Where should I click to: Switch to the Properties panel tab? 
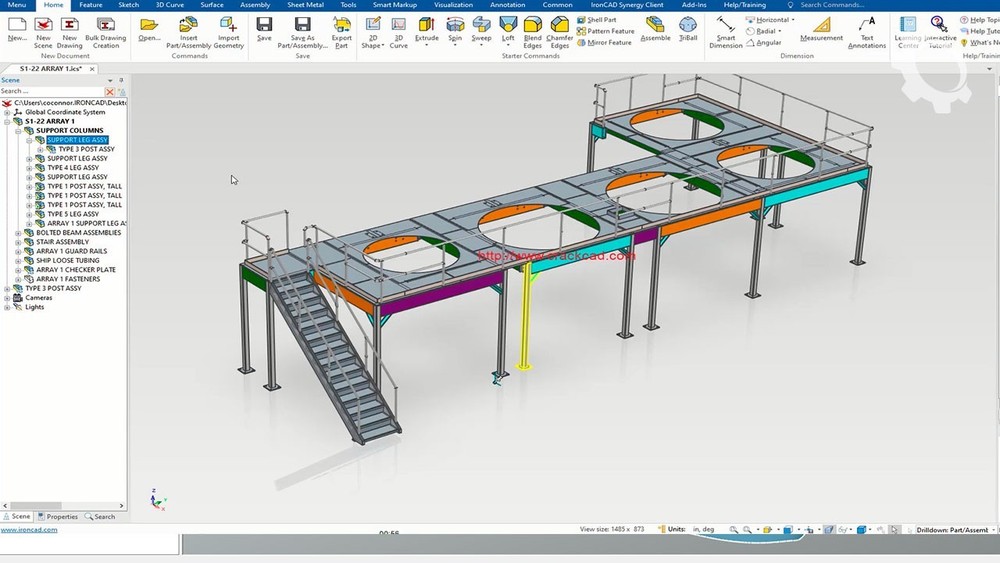point(57,516)
